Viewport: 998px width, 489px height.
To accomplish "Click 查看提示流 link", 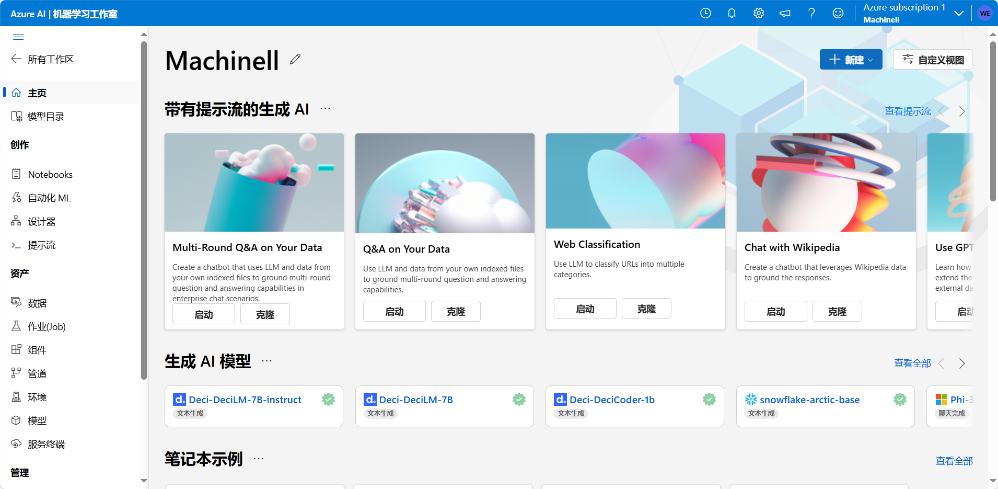I will (907, 111).
